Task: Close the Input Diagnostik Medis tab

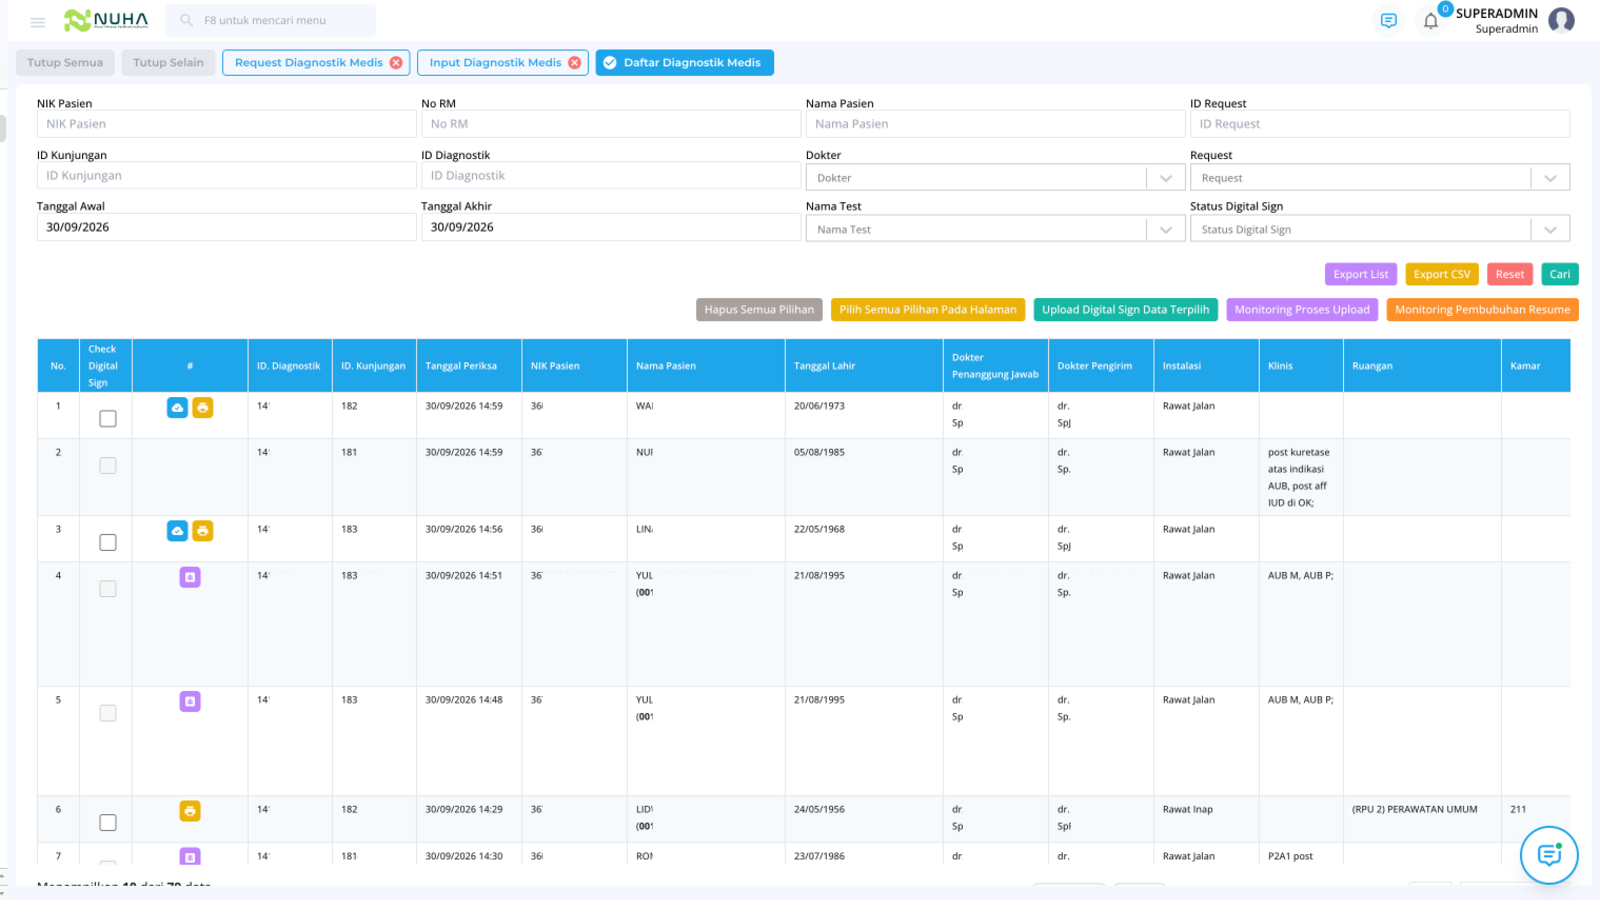Action: click(x=574, y=63)
